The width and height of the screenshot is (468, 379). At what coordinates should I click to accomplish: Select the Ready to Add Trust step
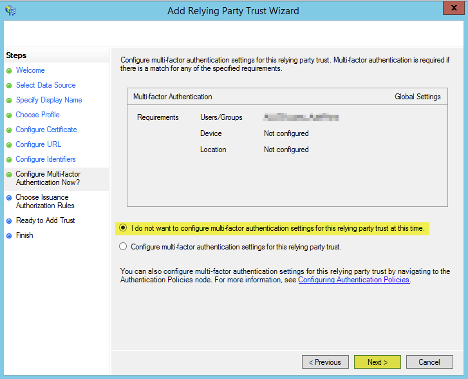(x=45, y=220)
